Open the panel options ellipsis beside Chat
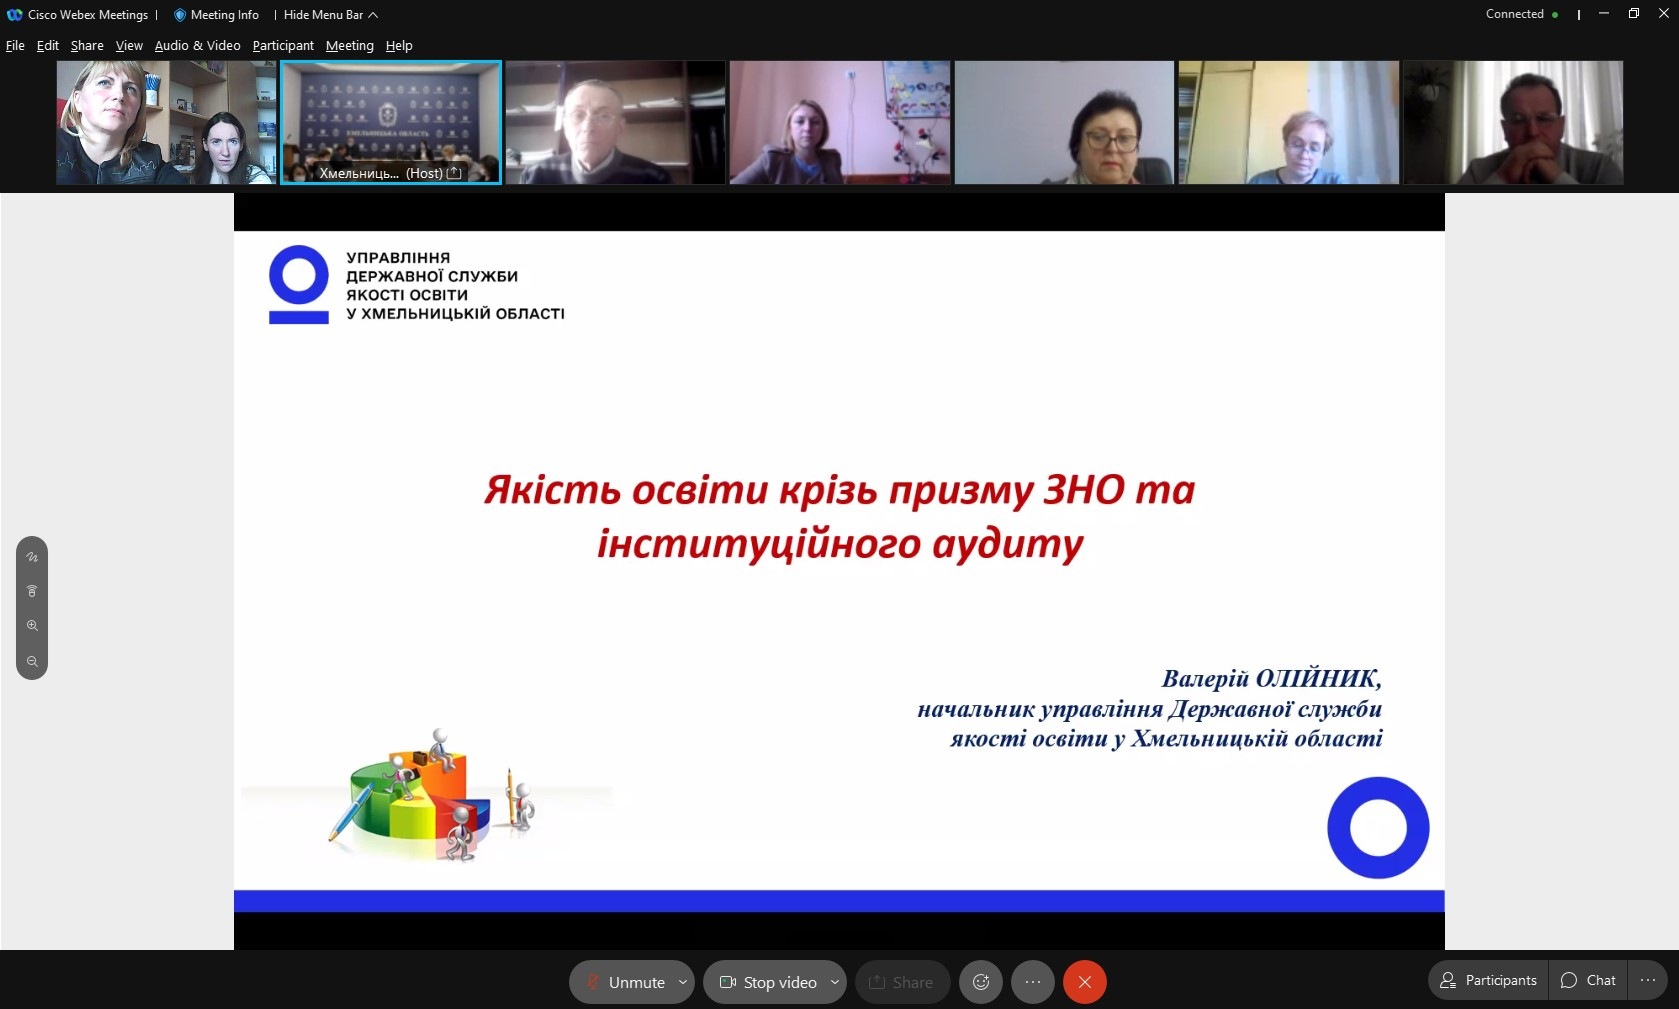 (x=1647, y=980)
